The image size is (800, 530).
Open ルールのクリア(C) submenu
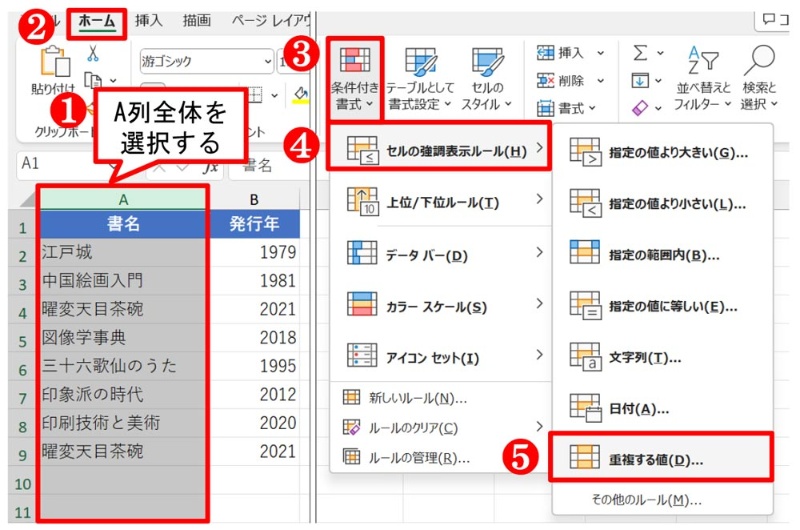coord(441,427)
